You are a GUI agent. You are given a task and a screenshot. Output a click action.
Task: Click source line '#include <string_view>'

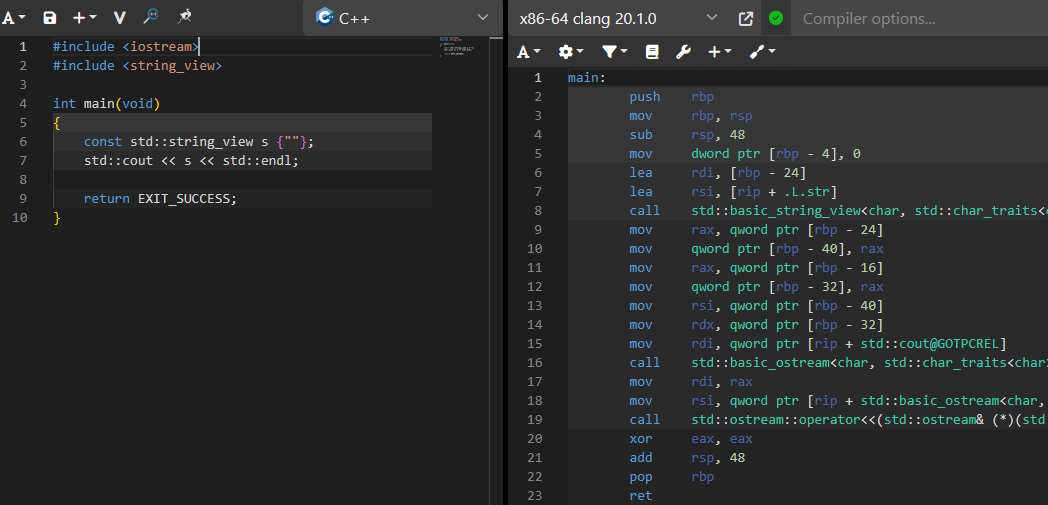coord(137,66)
